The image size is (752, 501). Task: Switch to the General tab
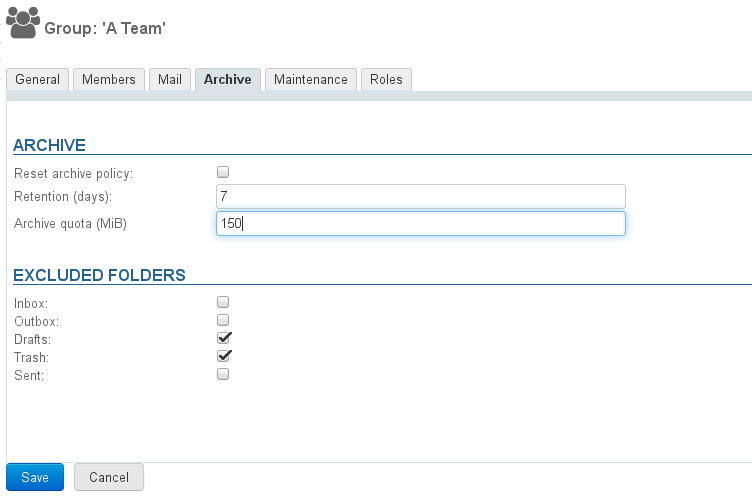[37, 79]
